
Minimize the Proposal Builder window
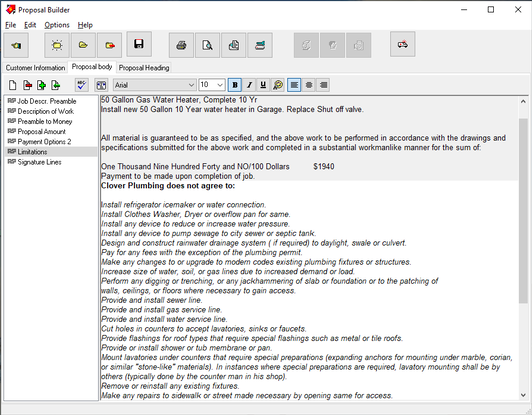click(x=464, y=10)
